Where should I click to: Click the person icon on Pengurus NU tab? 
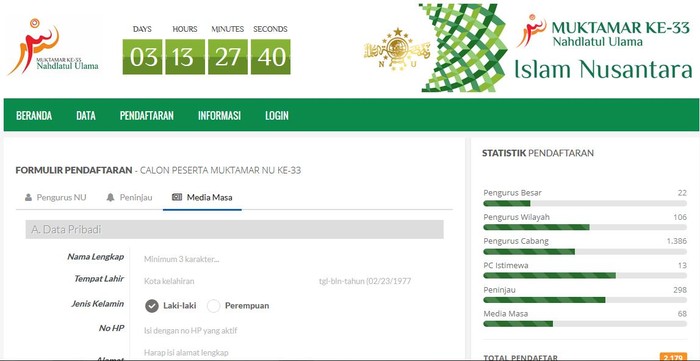click(x=29, y=197)
